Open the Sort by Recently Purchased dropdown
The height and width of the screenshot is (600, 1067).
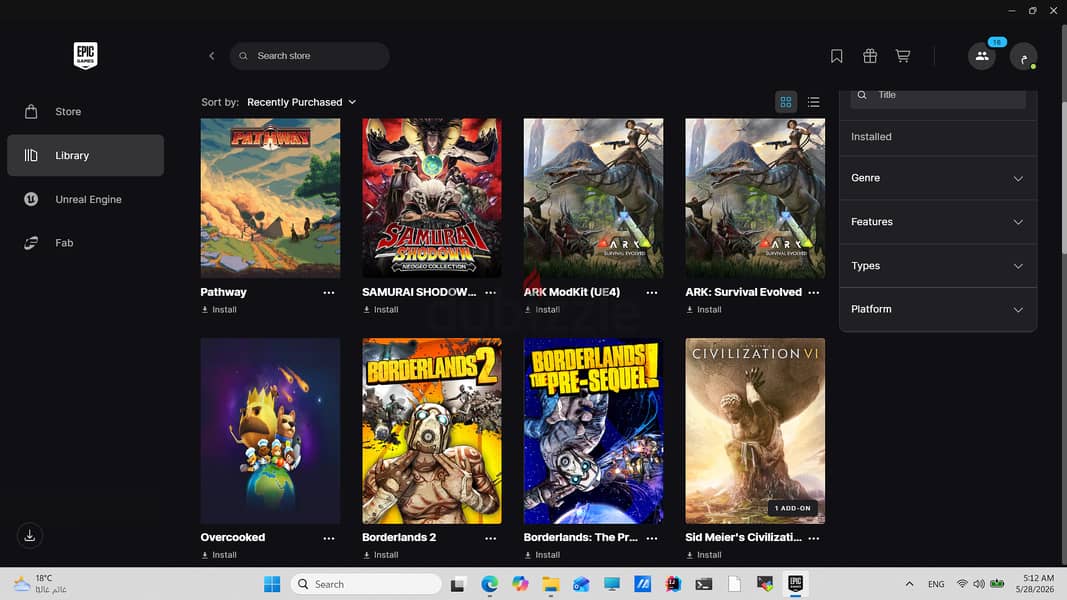pos(301,102)
